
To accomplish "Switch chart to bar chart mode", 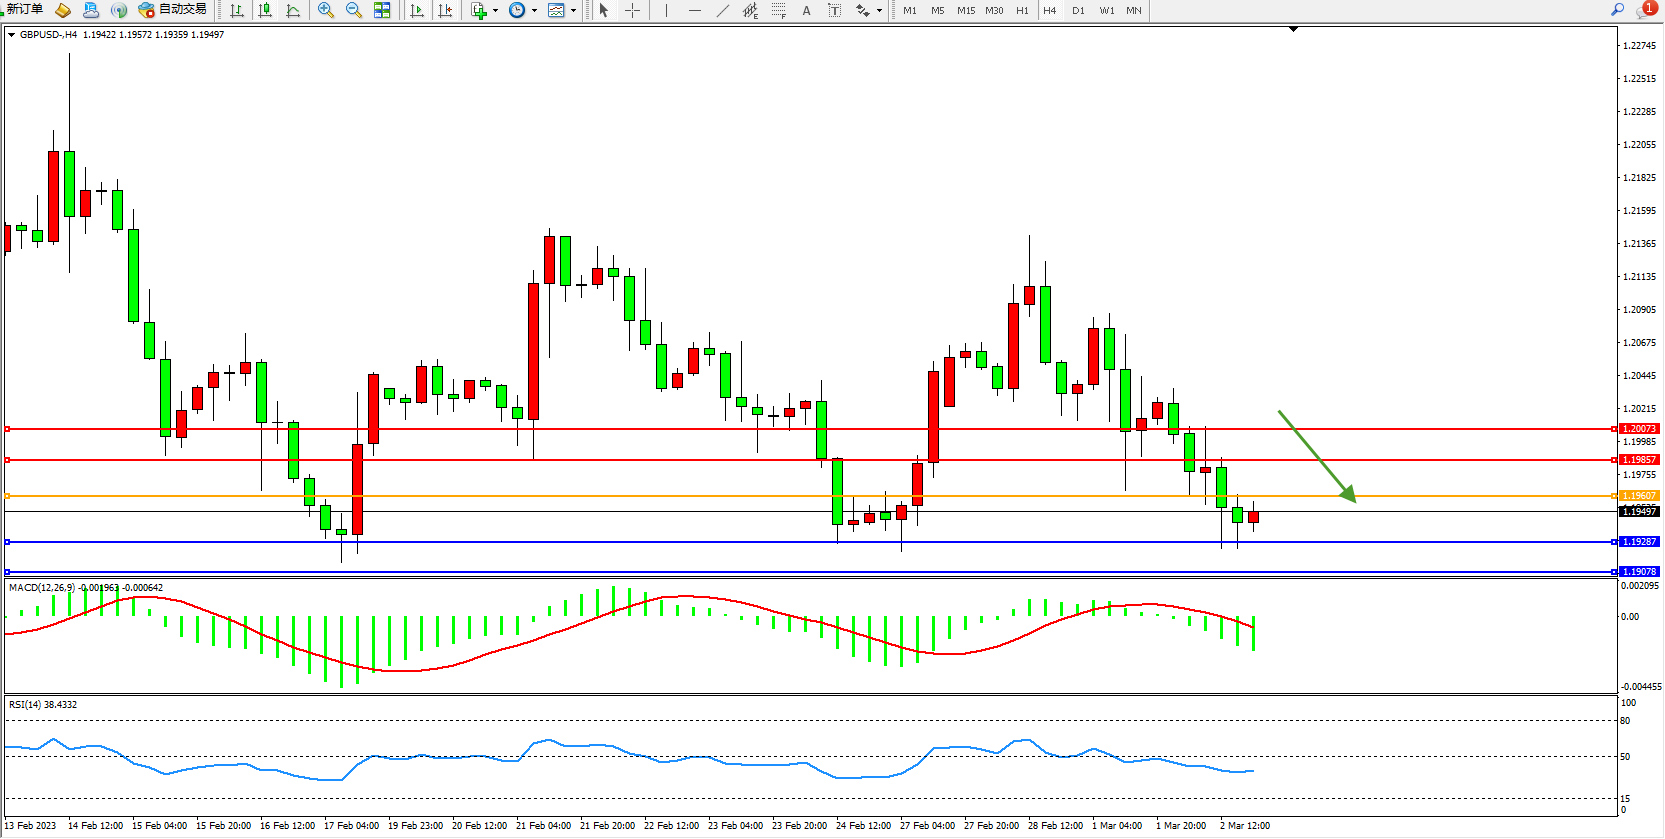I will coord(237,10).
